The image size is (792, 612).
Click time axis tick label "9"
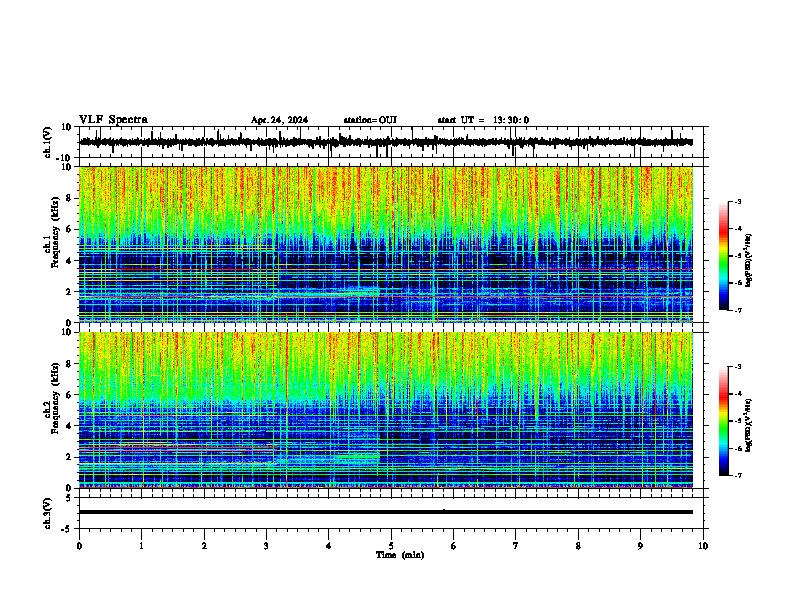pyautogui.click(x=640, y=546)
